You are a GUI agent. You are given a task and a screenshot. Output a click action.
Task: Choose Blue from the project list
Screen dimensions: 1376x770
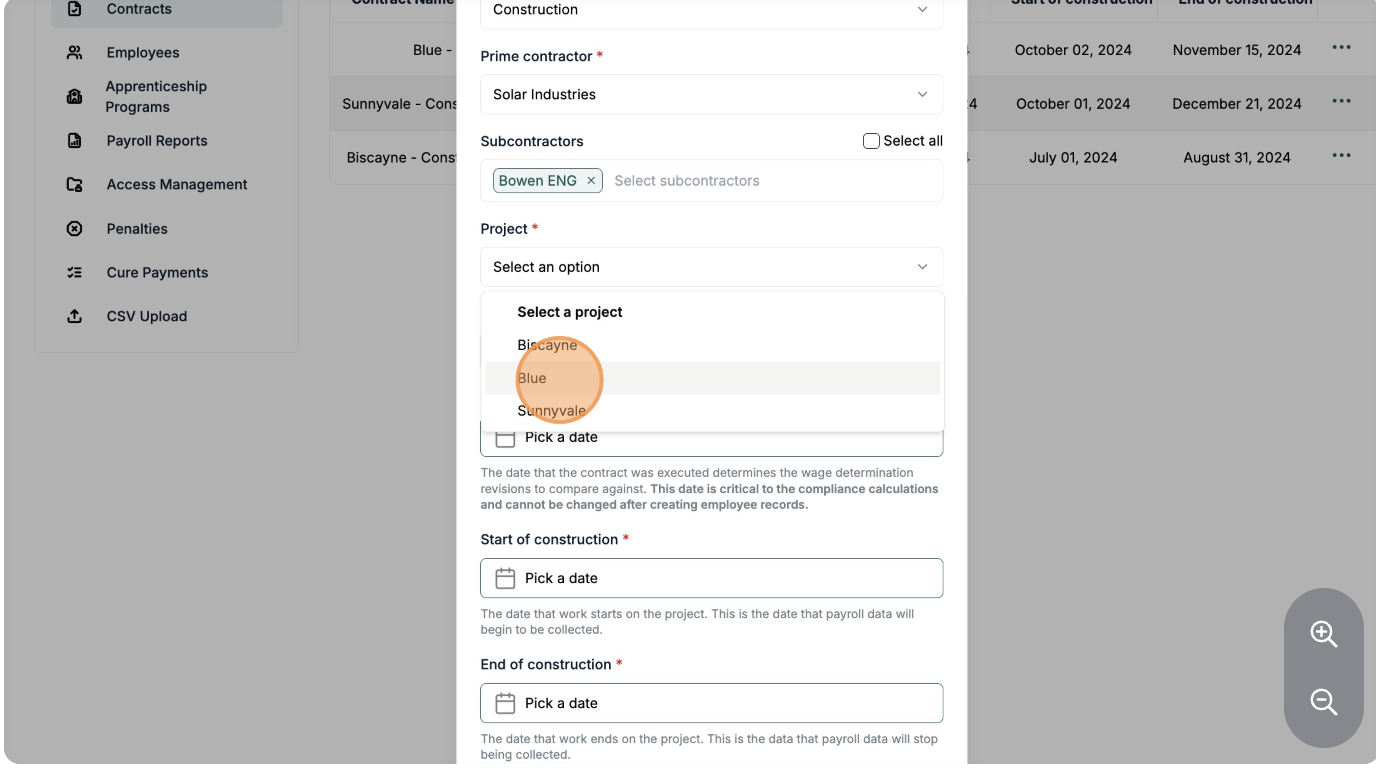pos(532,378)
